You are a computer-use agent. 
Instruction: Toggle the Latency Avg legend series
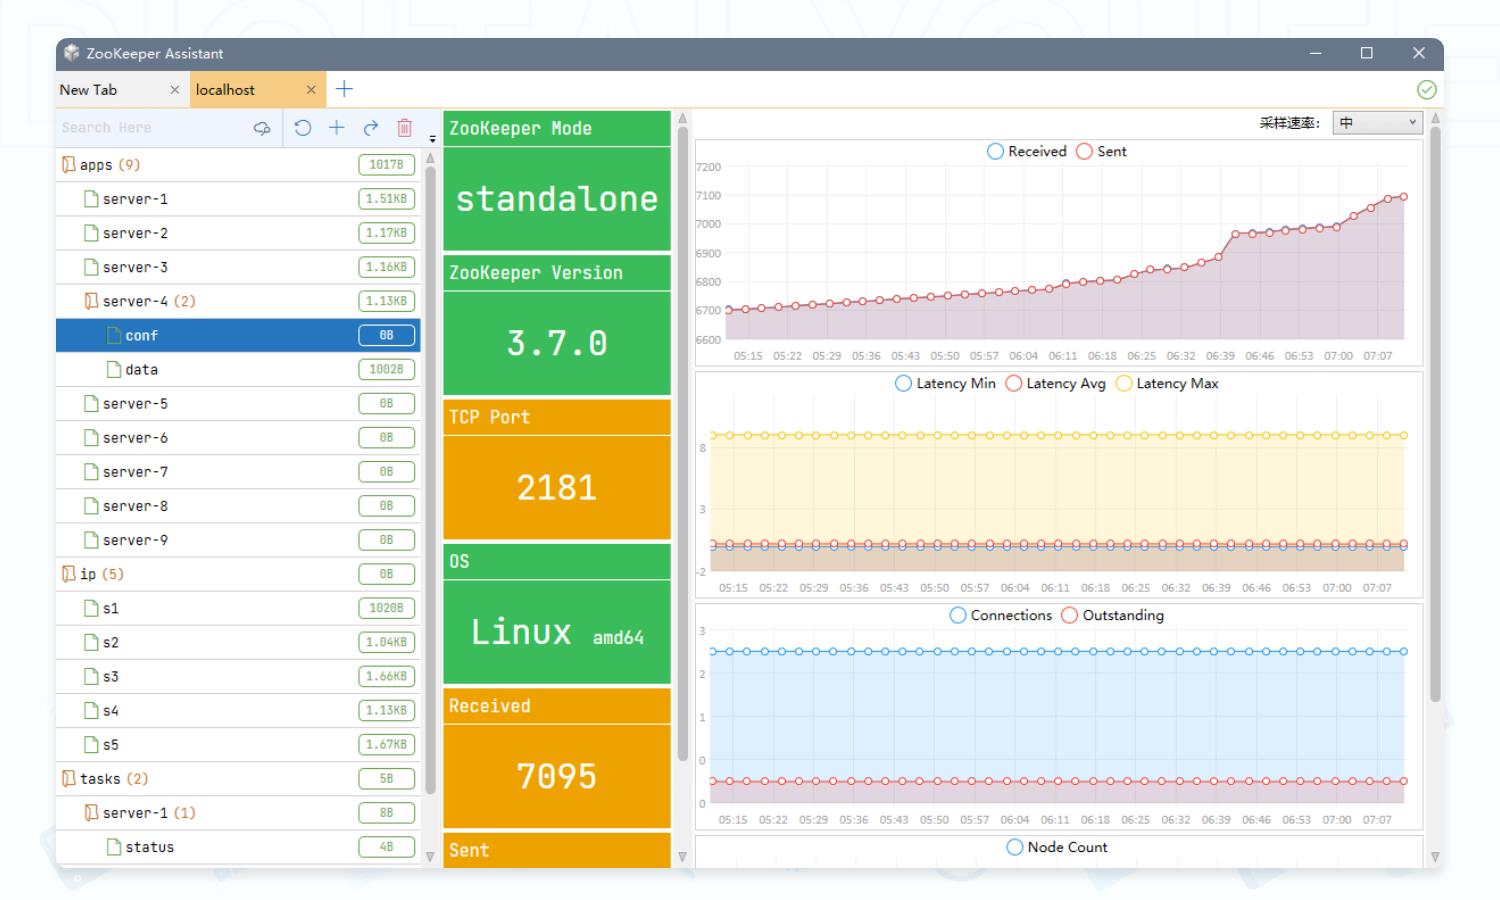[x=1056, y=384]
